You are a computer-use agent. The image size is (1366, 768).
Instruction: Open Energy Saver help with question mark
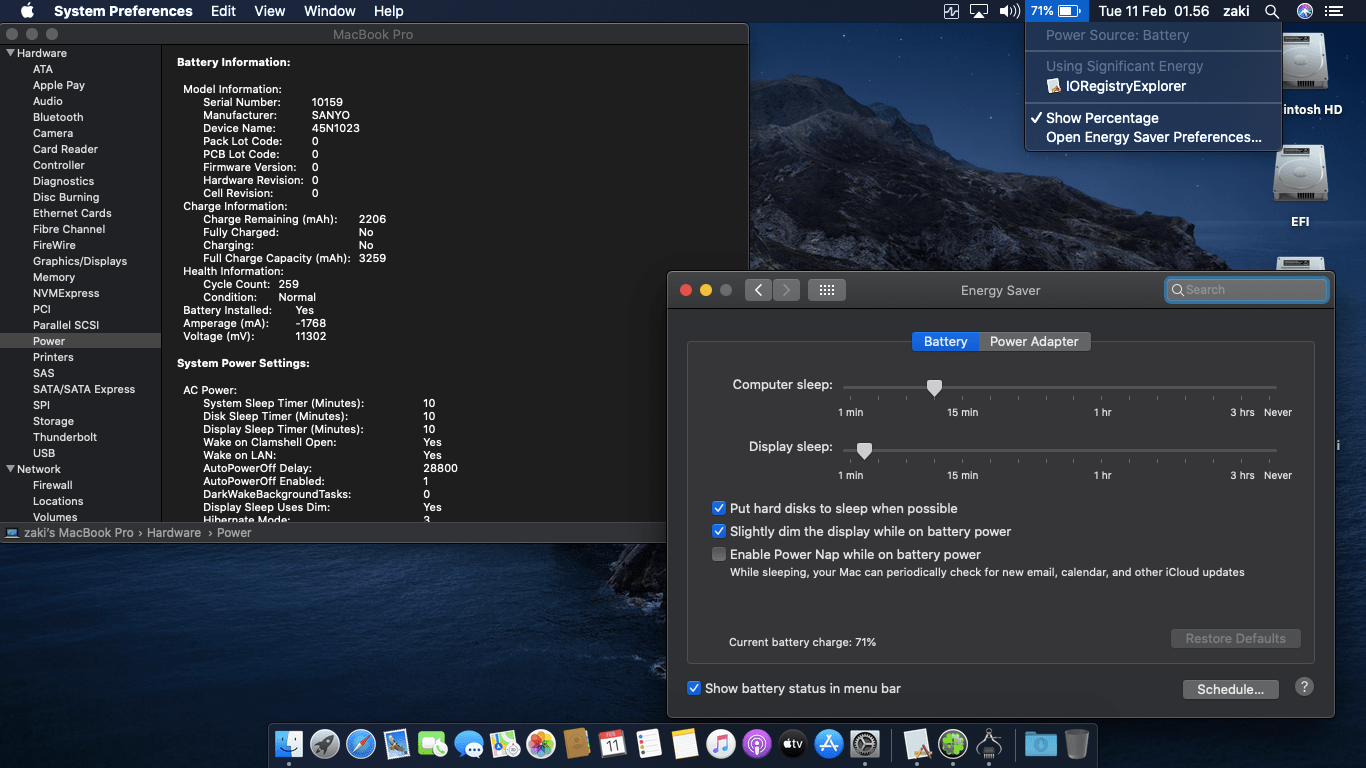click(1304, 687)
